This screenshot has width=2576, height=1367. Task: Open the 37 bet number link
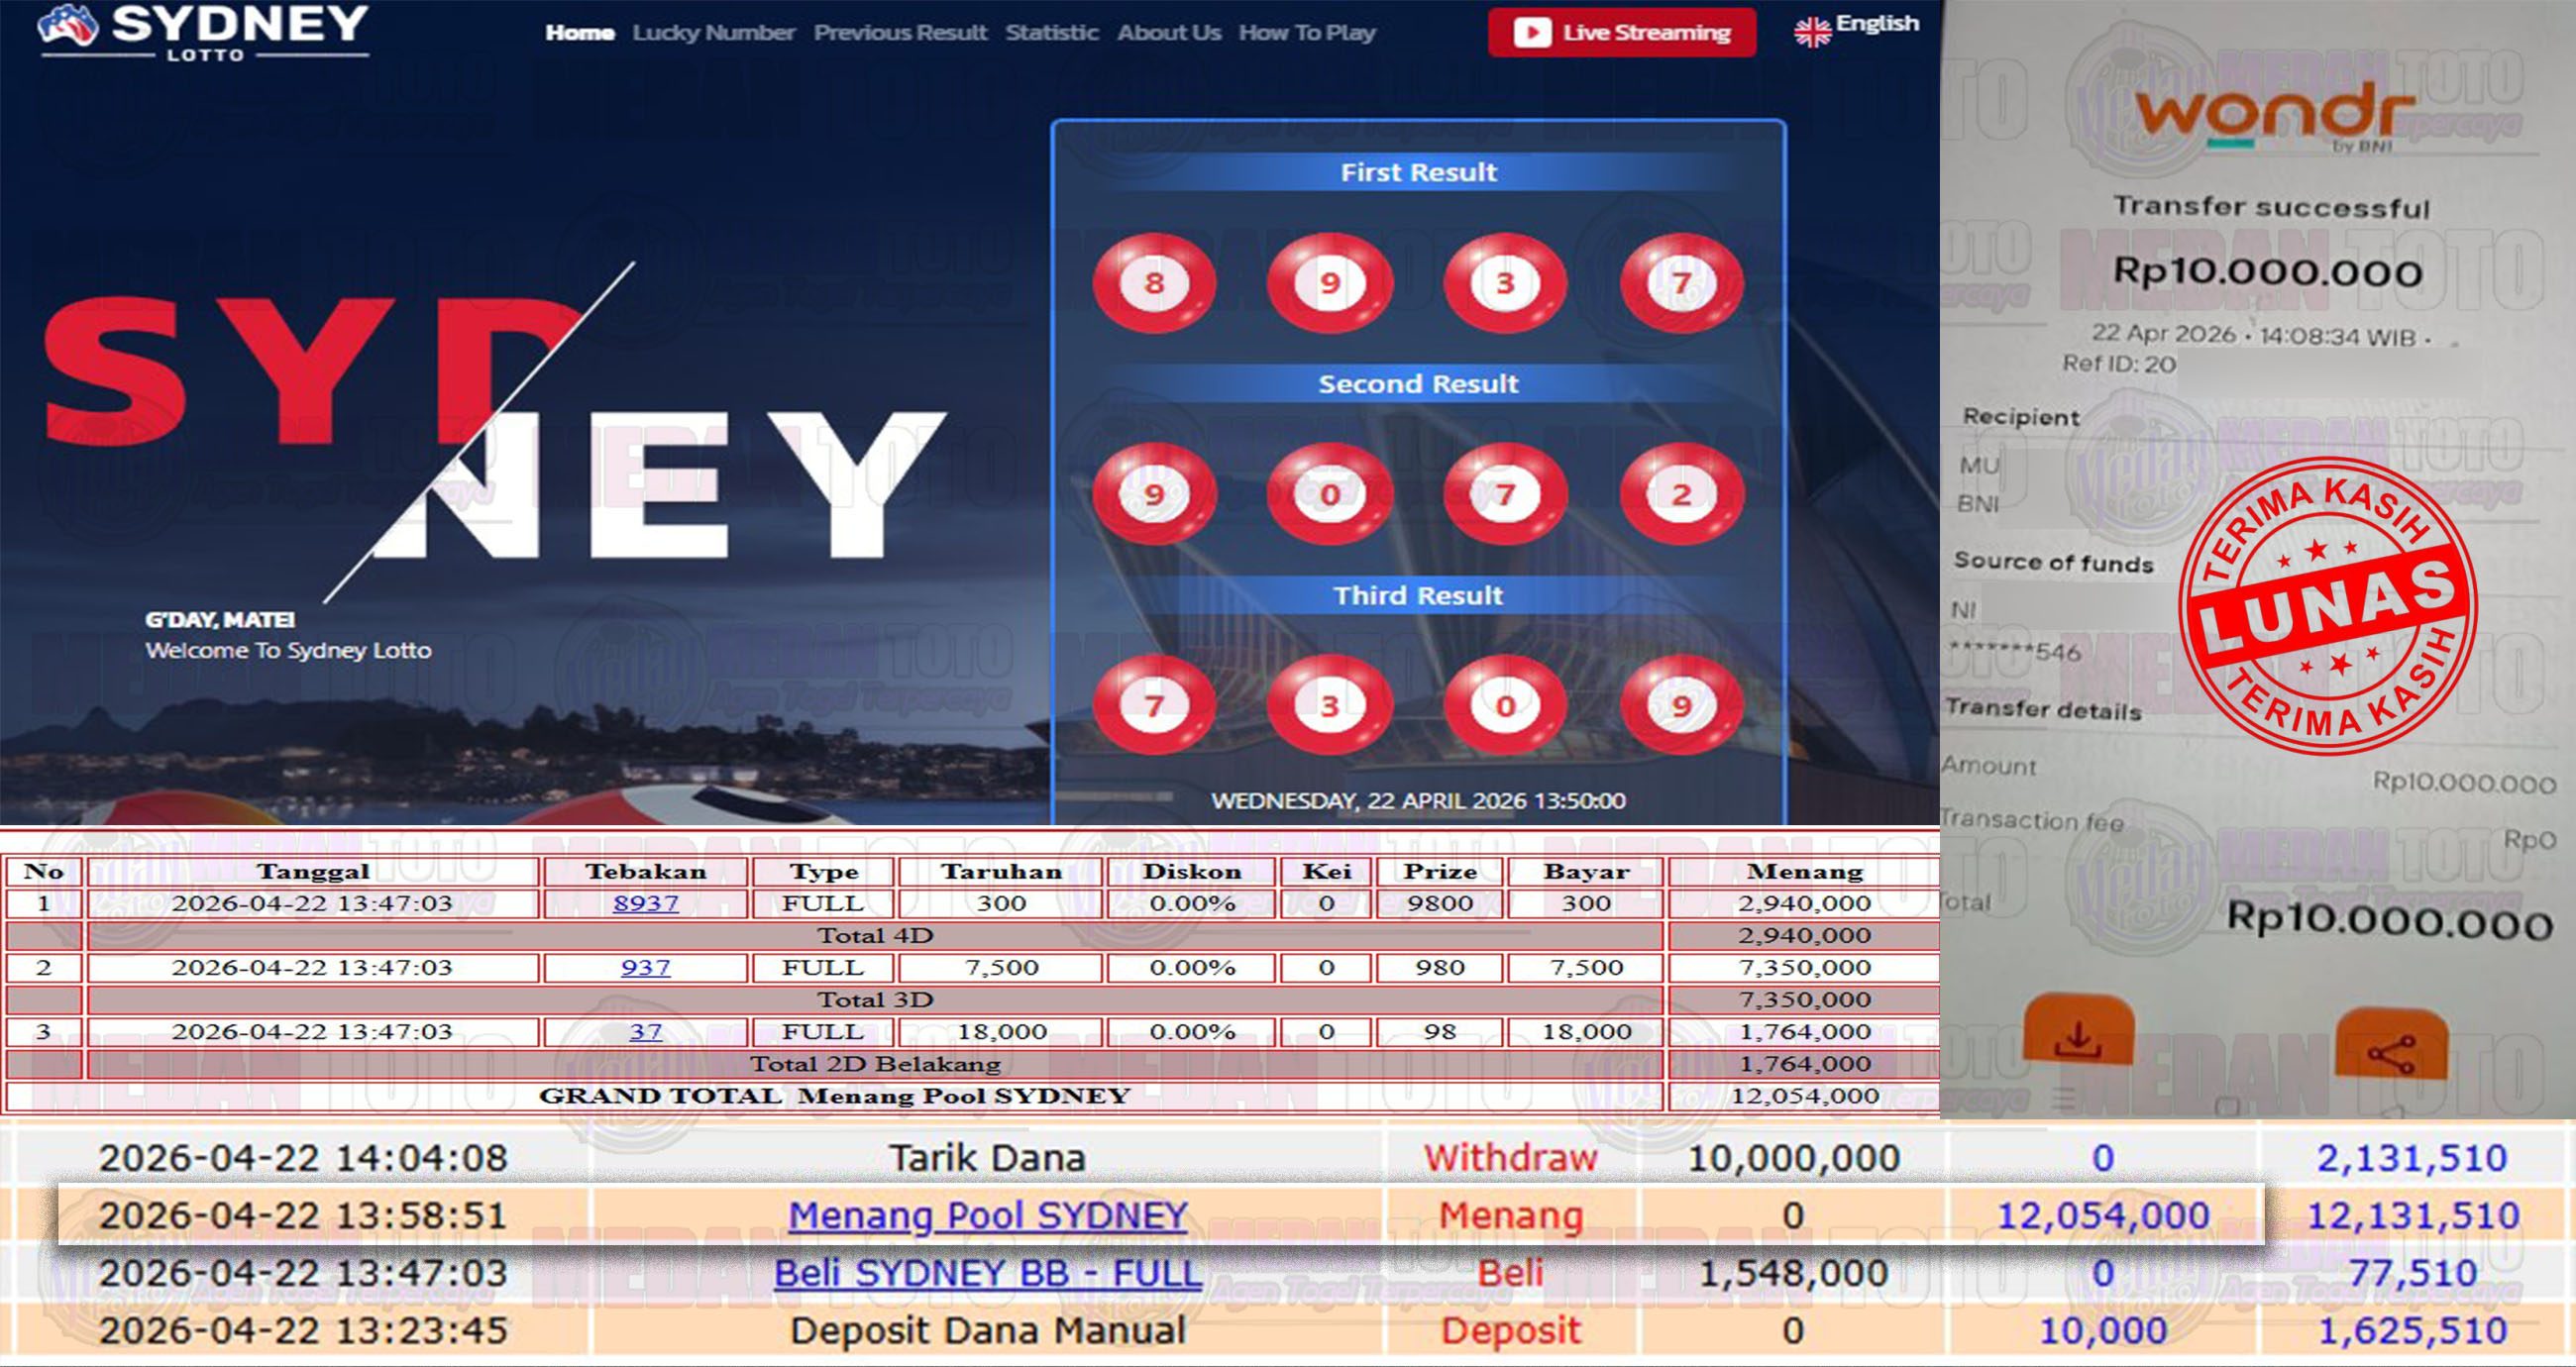(x=646, y=1031)
